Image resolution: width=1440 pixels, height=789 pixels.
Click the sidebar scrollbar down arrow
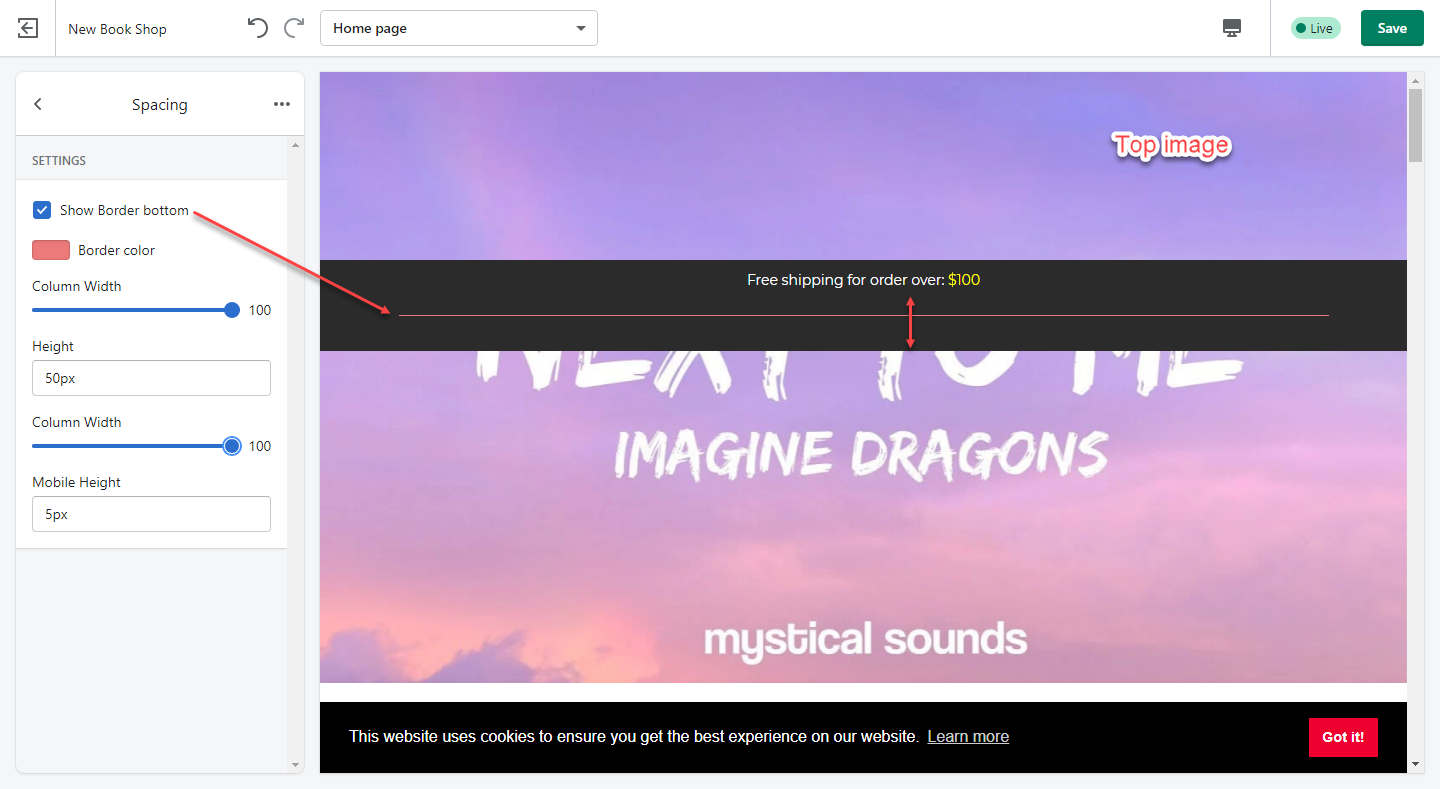tap(295, 764)
